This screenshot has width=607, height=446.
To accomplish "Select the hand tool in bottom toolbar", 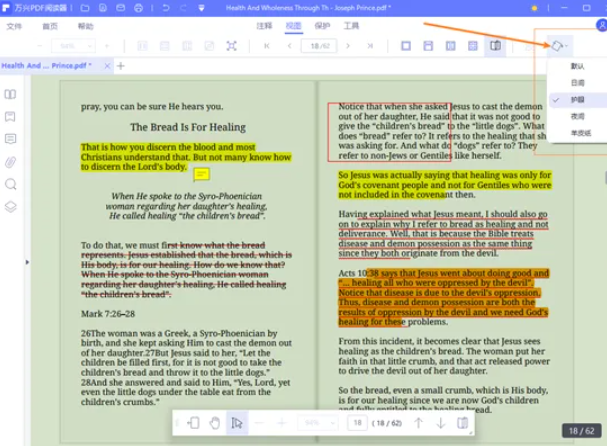I will tap(215, 423).
